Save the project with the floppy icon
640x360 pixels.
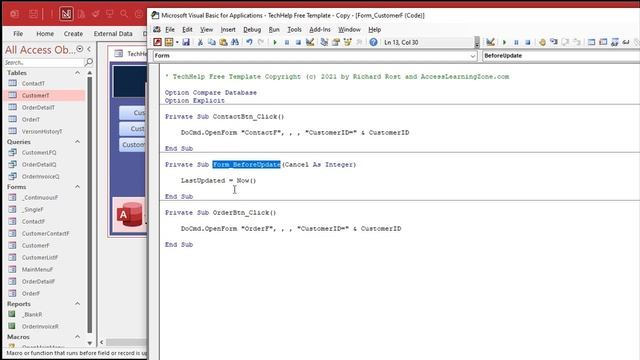coord(186,42)
